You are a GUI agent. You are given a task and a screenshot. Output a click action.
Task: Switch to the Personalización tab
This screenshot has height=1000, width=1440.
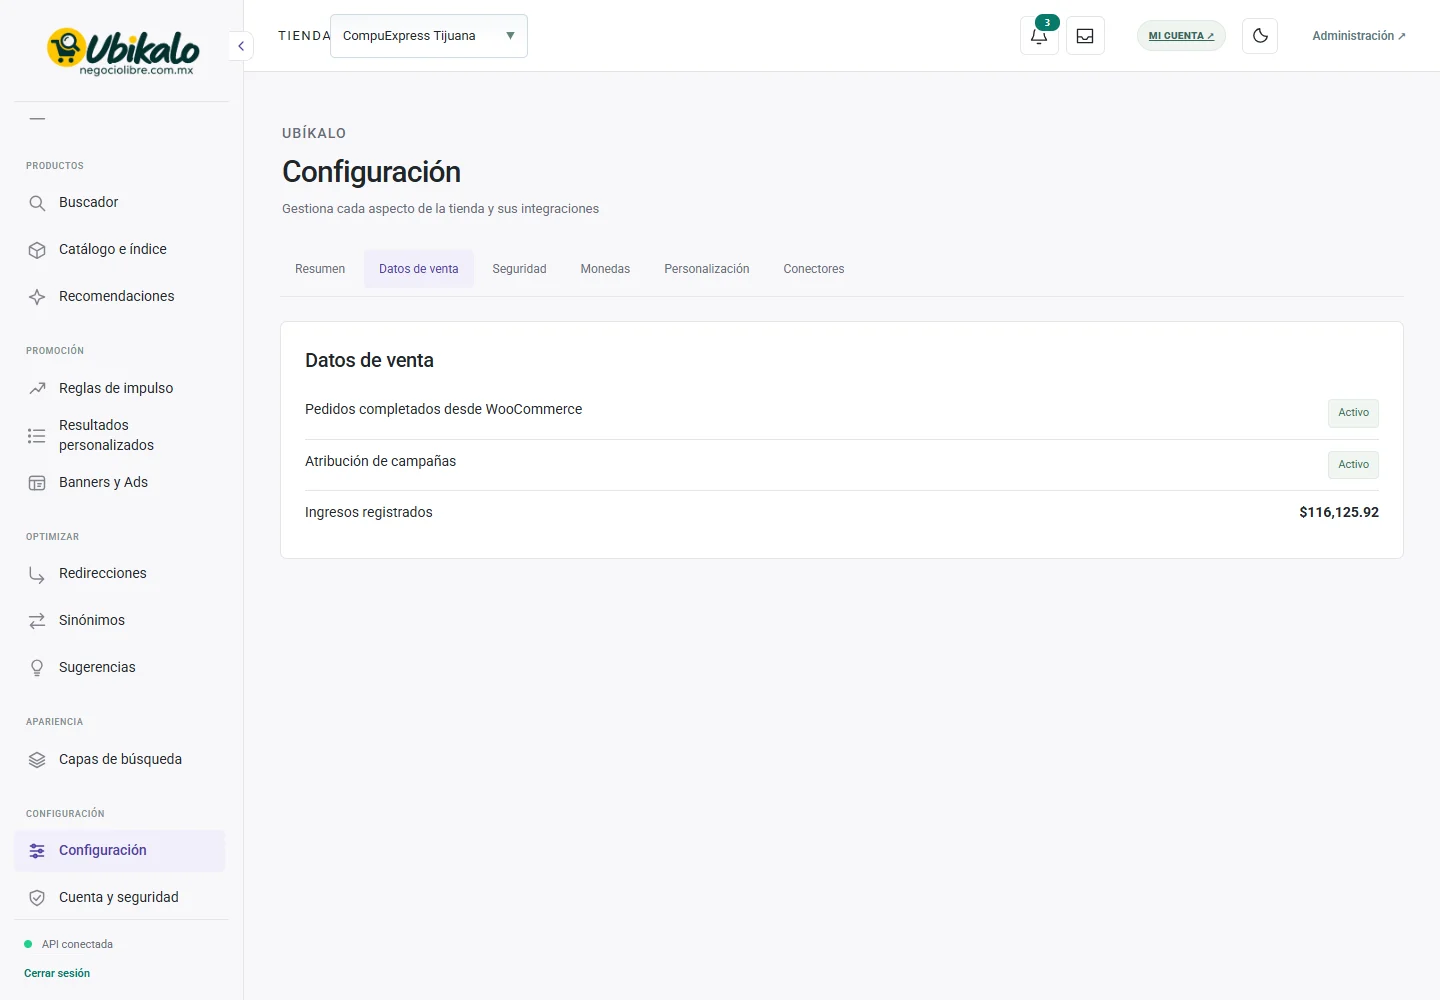(707, 269)
